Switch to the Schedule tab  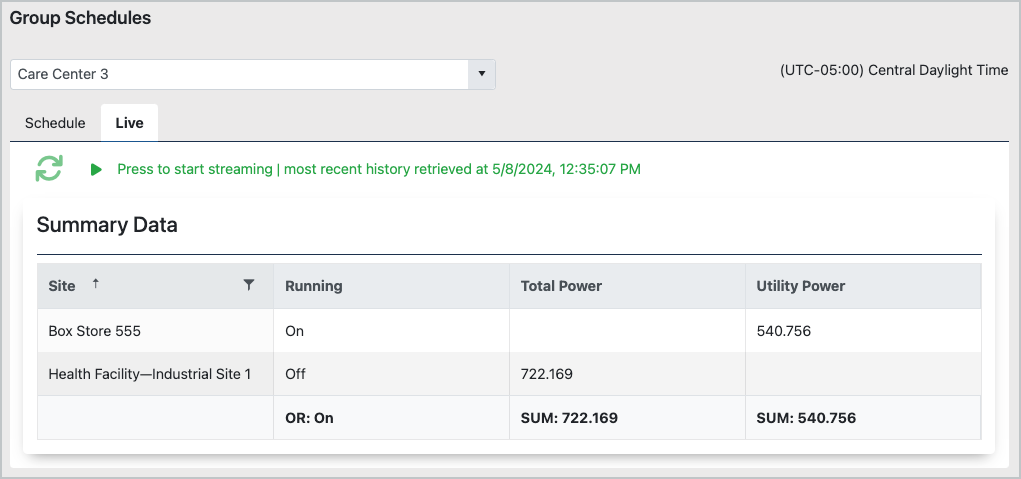[55, 123]
